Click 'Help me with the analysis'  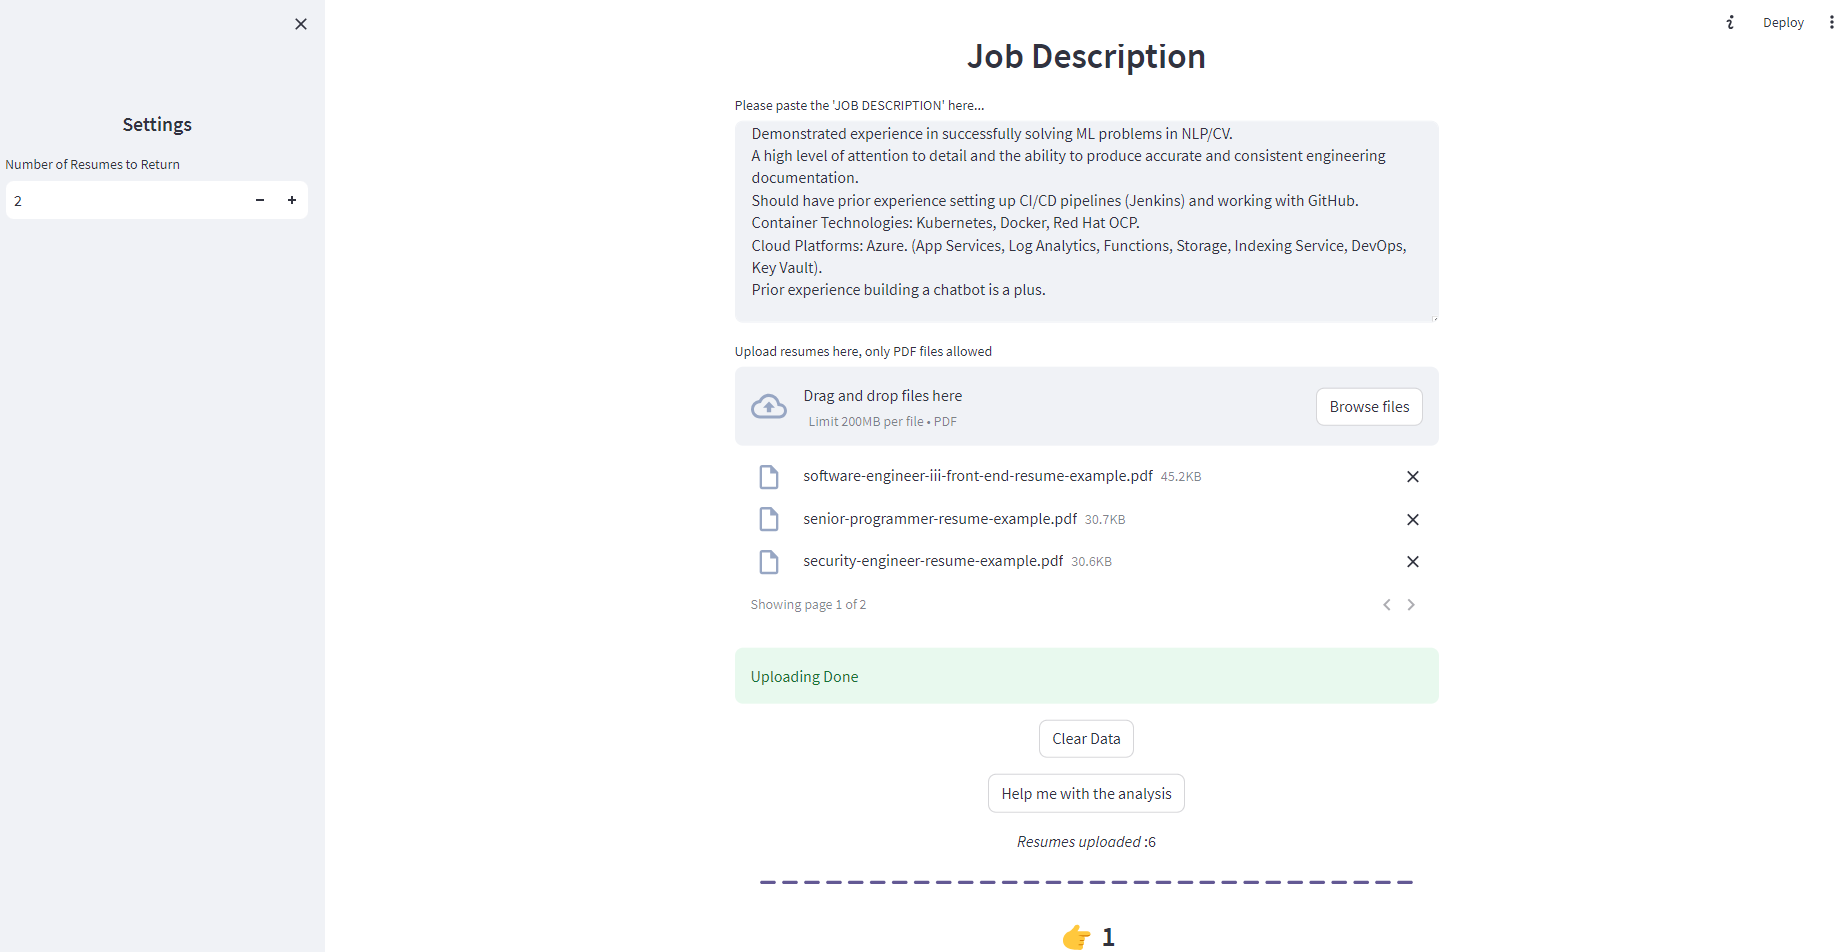coord(1086,793)
